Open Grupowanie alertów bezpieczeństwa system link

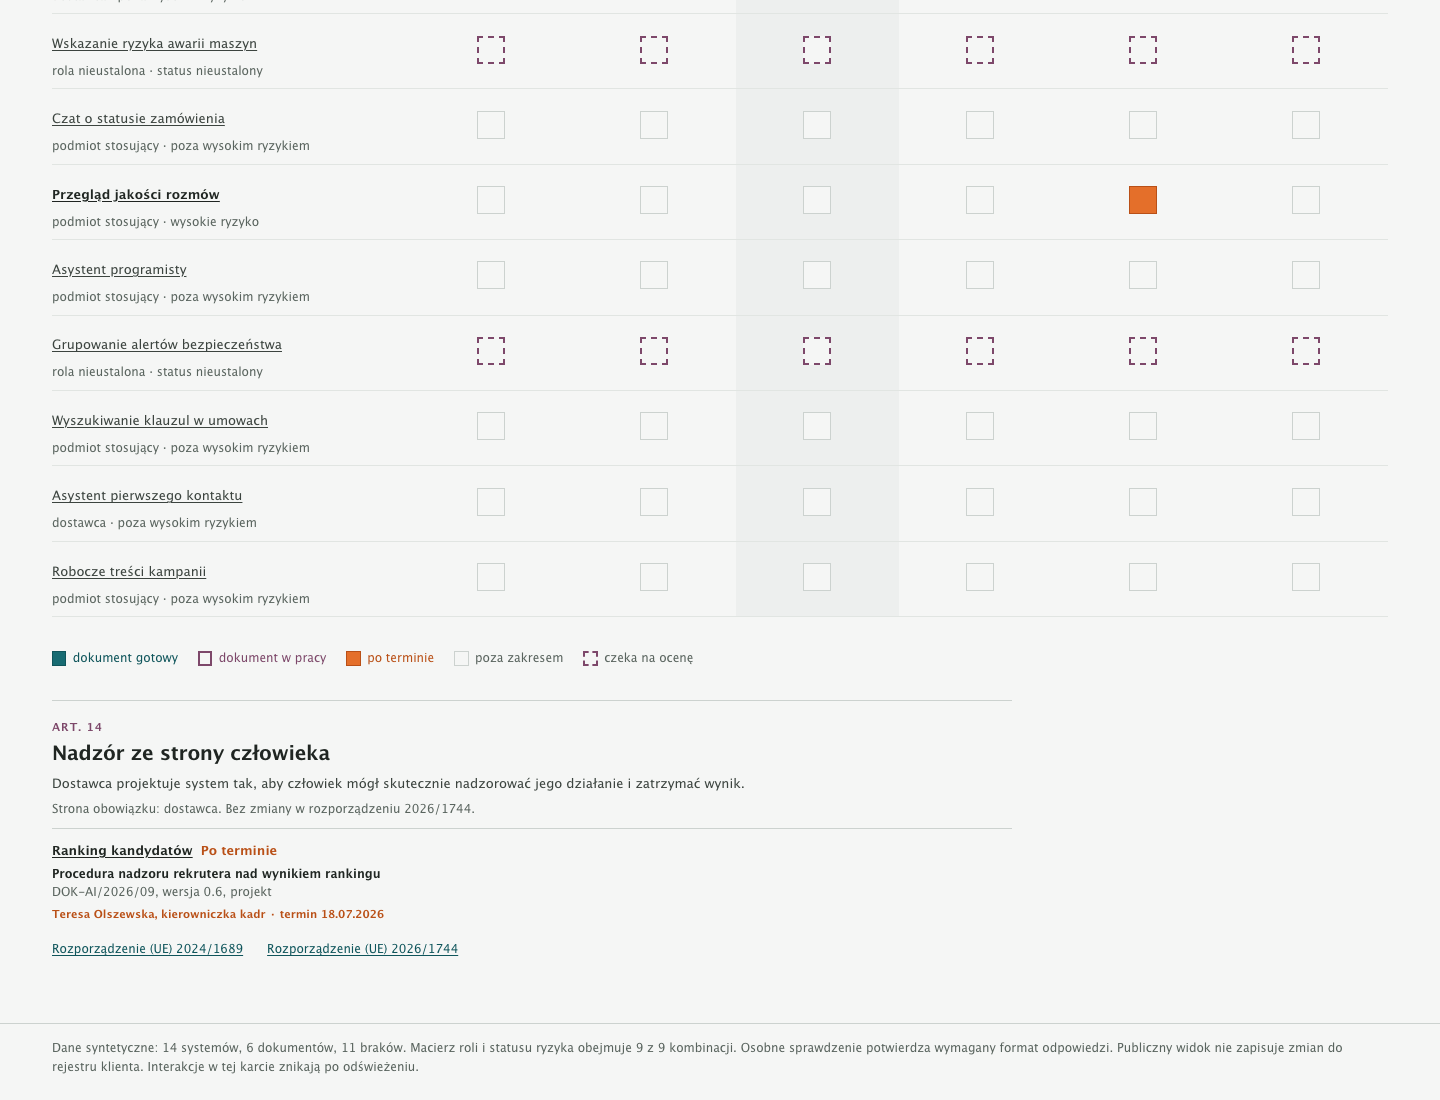[x=167, y=345]
